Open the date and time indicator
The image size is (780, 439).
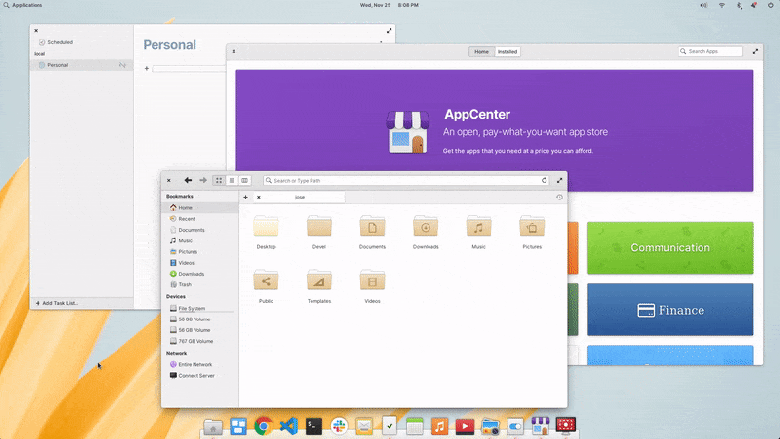(x=390, y=5)
